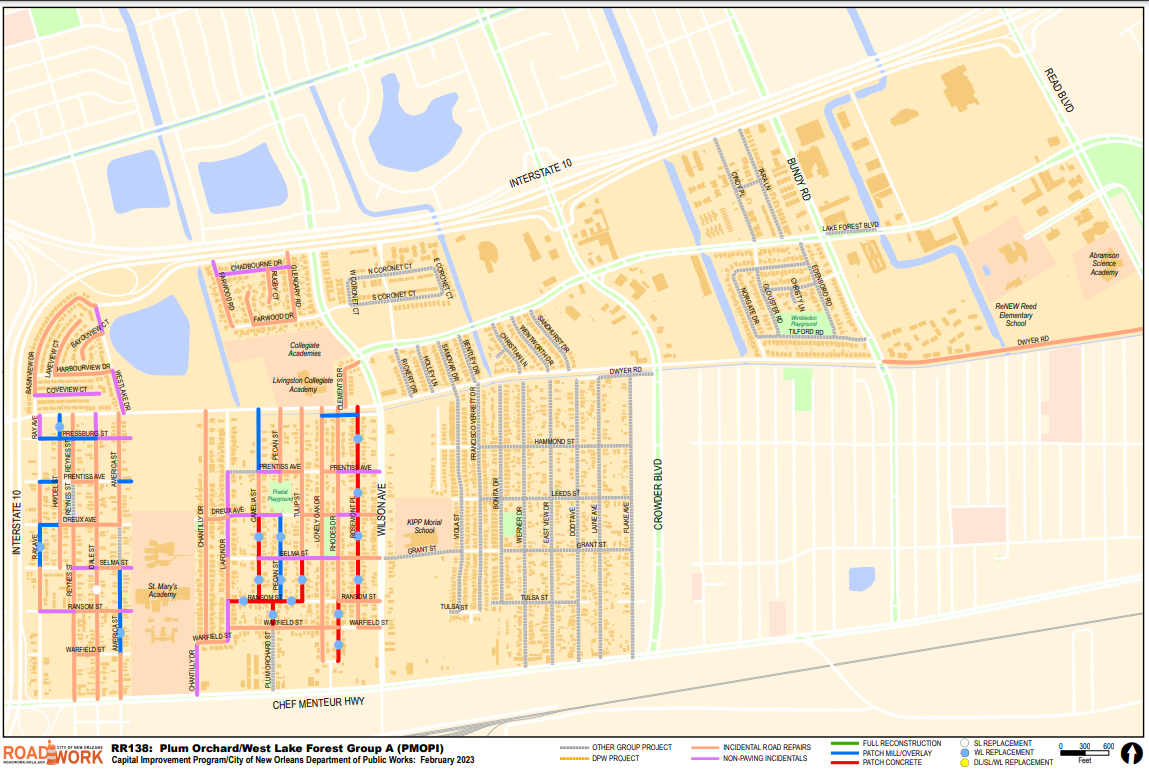
Task: Click the CROWDER BLVD street label
Action: tap(658, 495)
